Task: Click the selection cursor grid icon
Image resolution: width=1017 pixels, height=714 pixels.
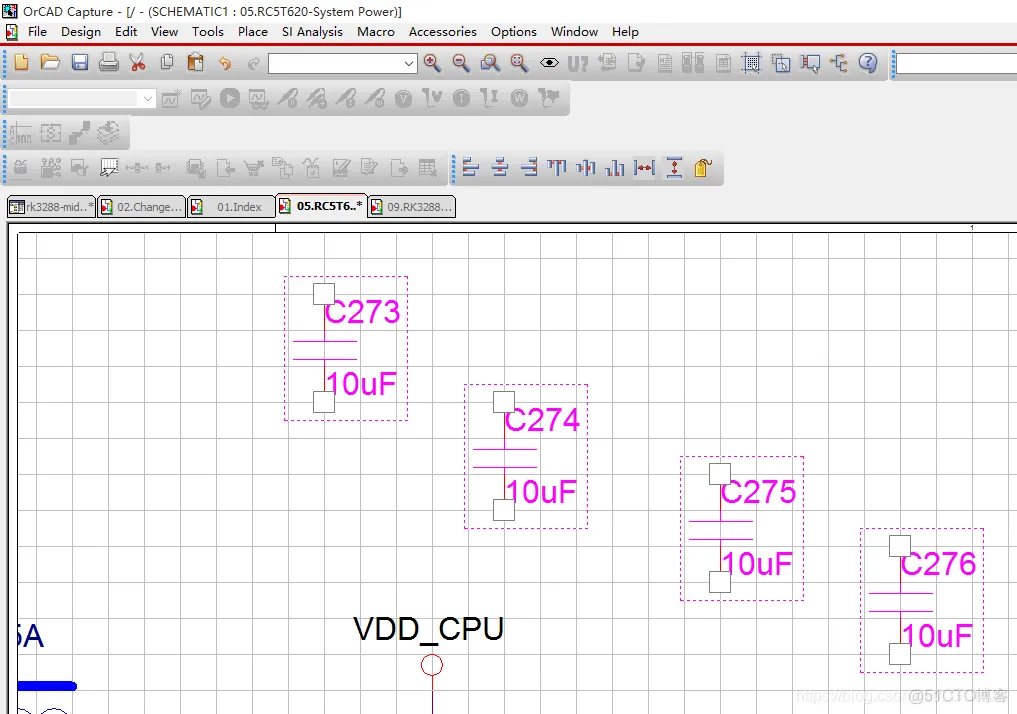Action: [109, 168]
